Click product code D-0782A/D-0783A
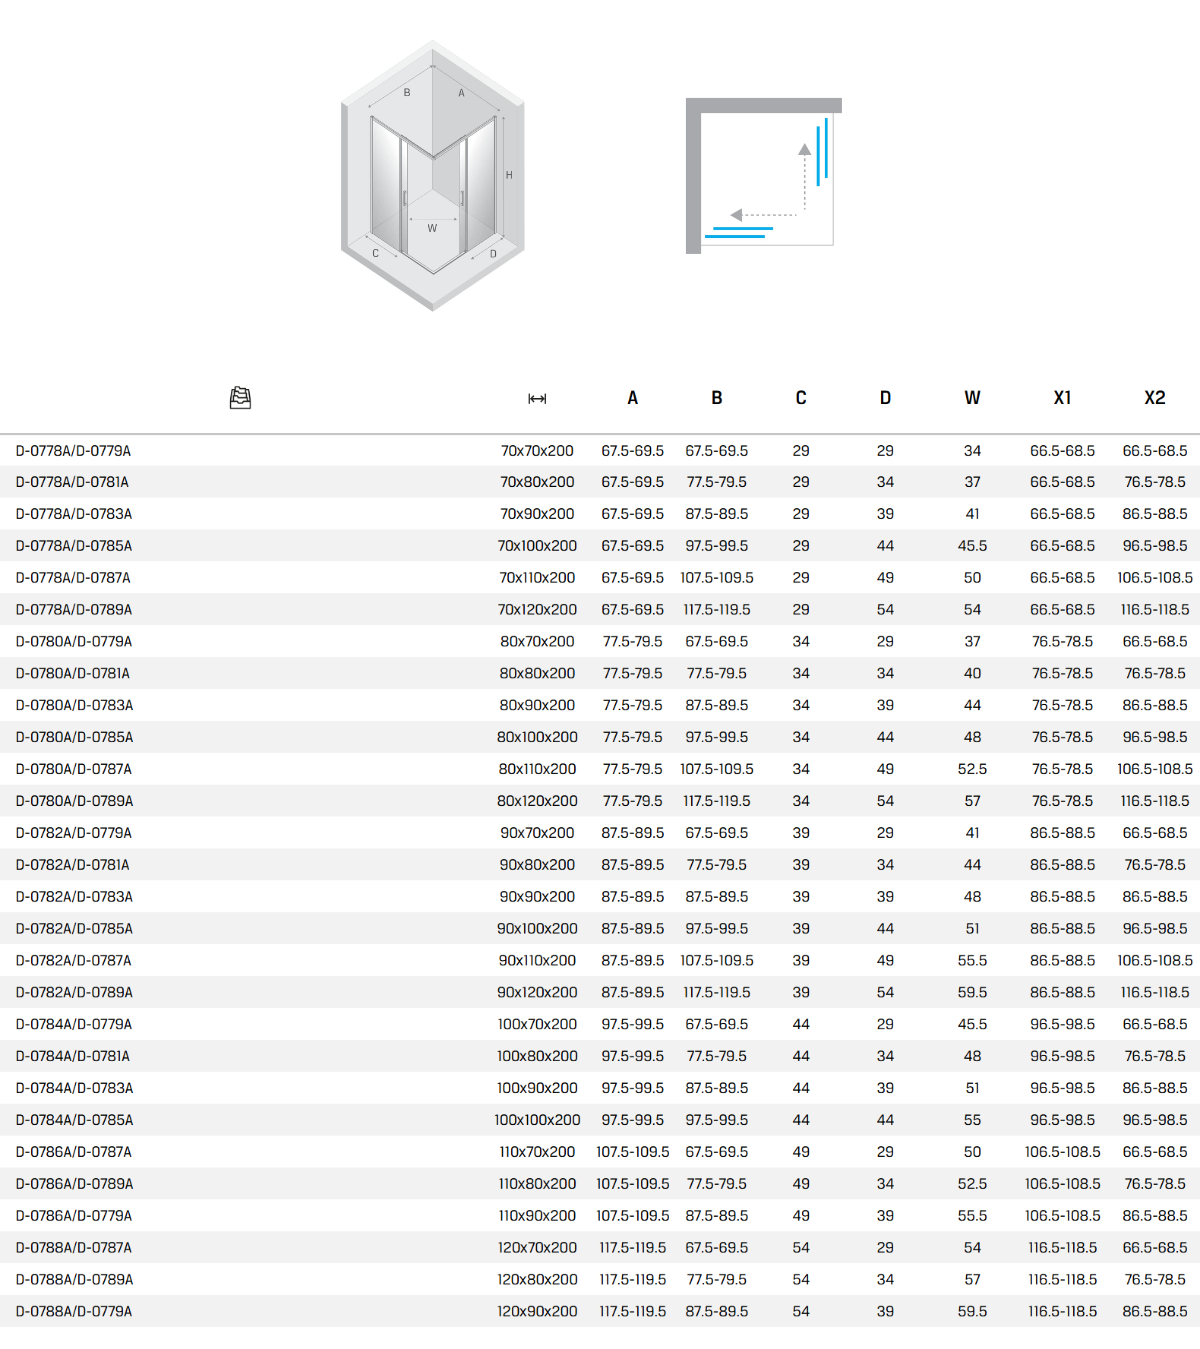 [74, 897]
